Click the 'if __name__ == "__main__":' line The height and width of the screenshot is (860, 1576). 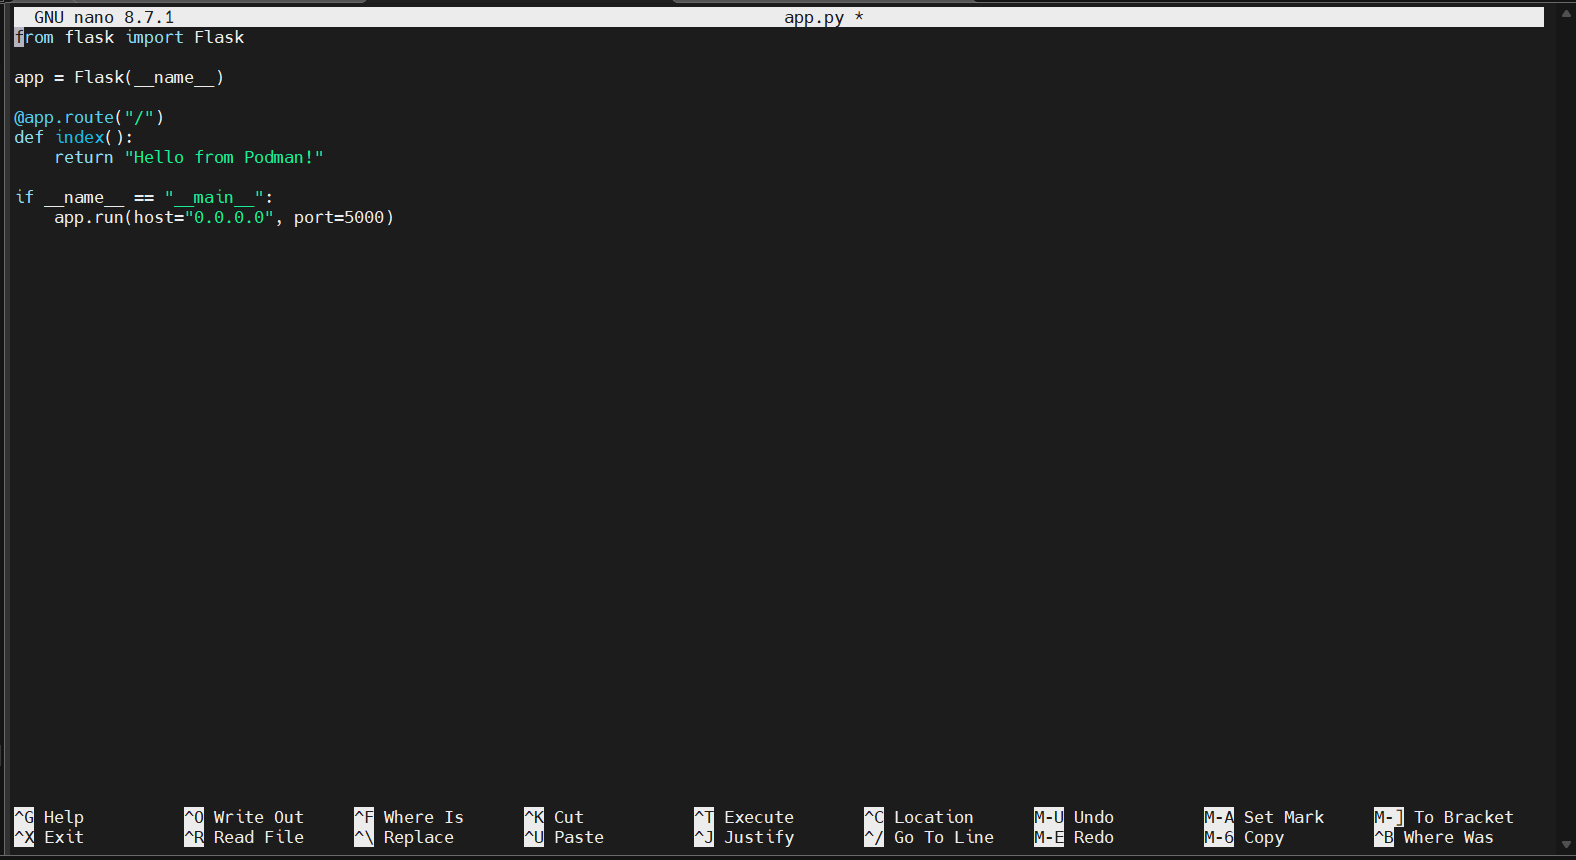click(144, 197)
